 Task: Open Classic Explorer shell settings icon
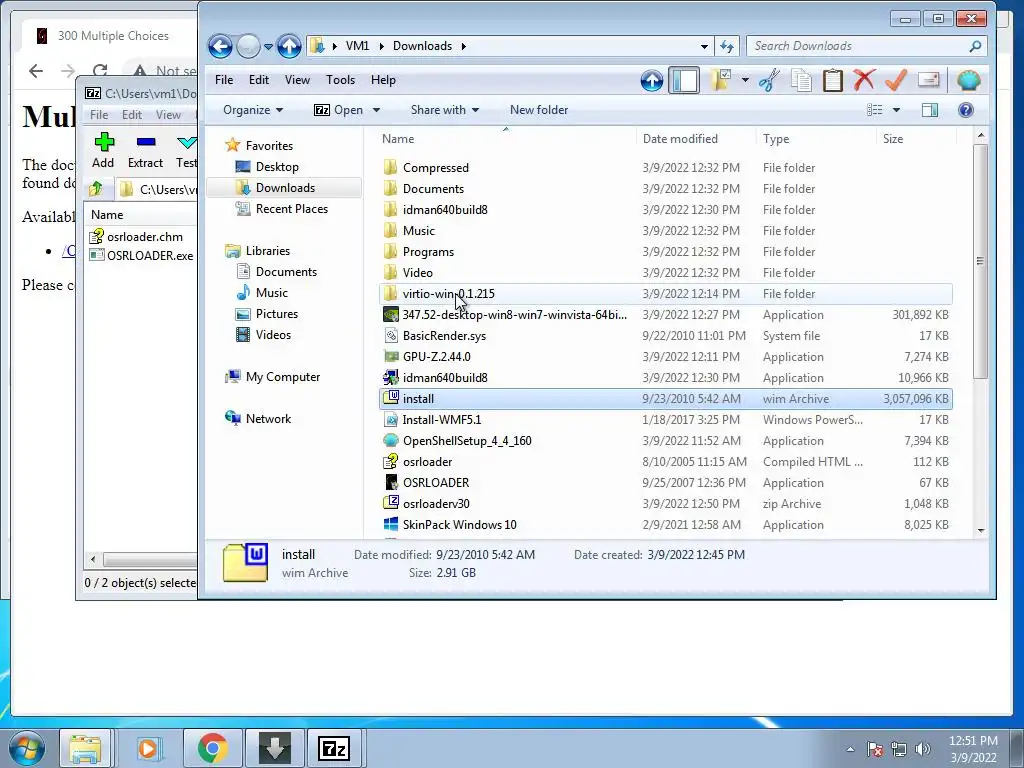968,80
